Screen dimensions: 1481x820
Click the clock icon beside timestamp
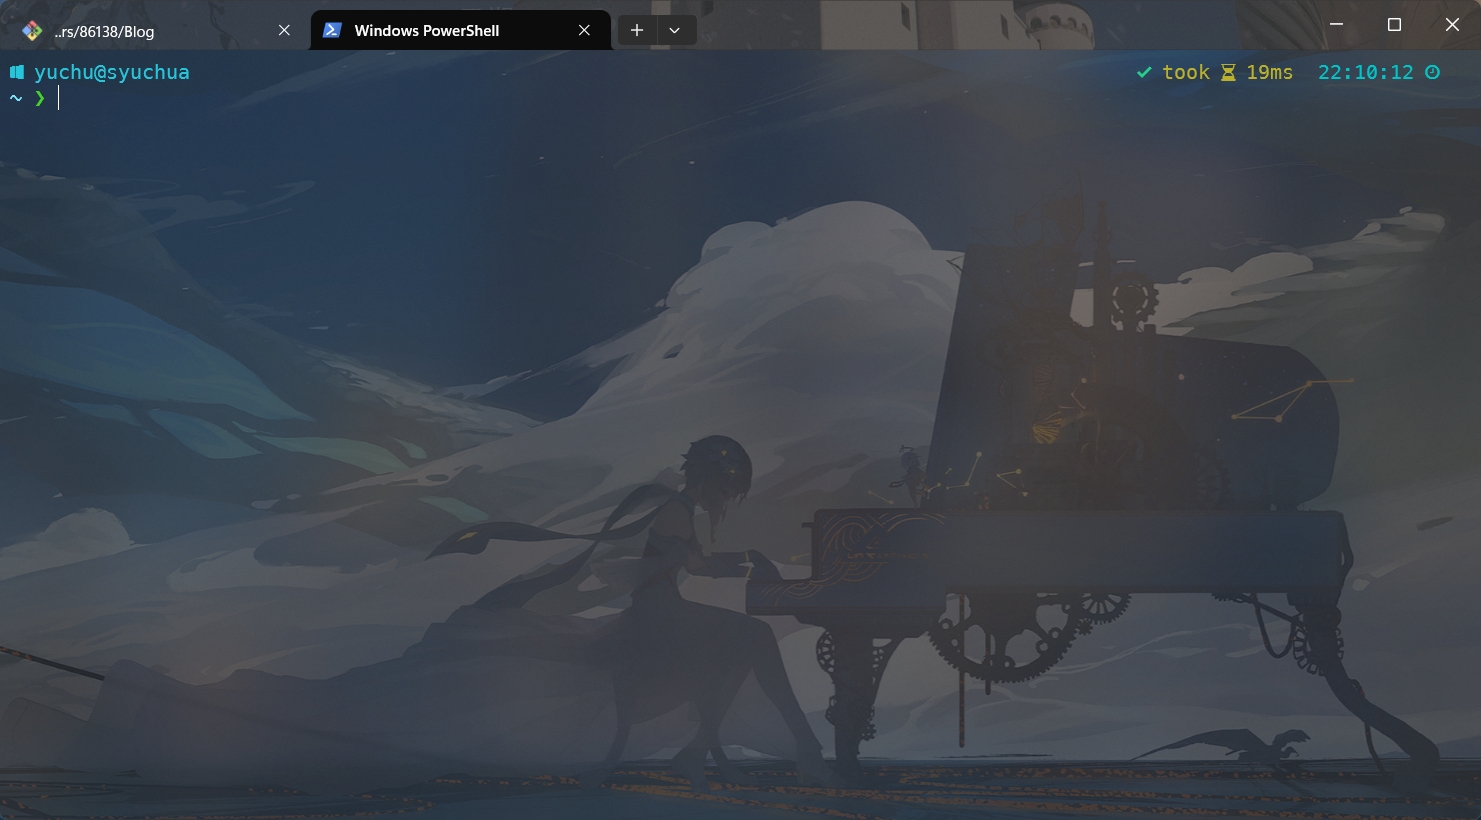pyautogui.click(x=1432, y=72)
